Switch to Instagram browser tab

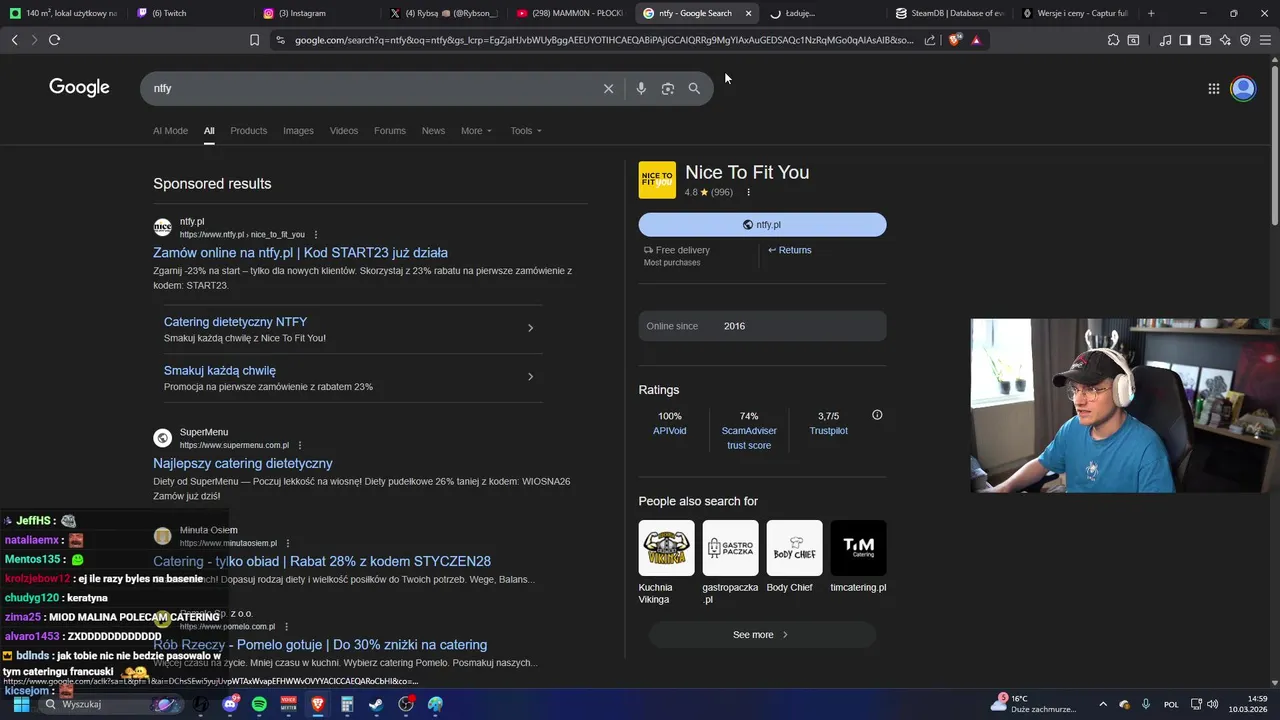[x=315, y=13]
